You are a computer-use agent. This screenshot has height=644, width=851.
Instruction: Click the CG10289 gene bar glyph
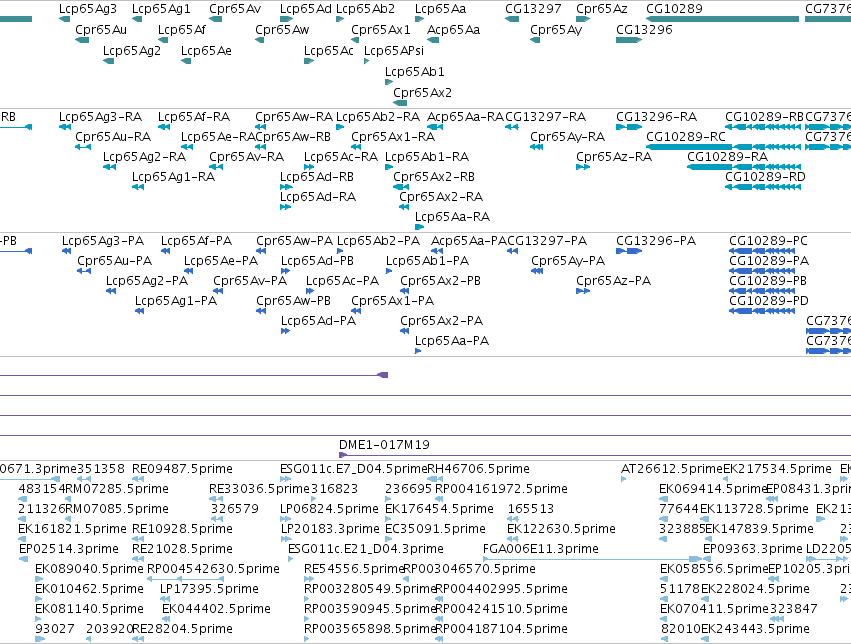point(722,19)
